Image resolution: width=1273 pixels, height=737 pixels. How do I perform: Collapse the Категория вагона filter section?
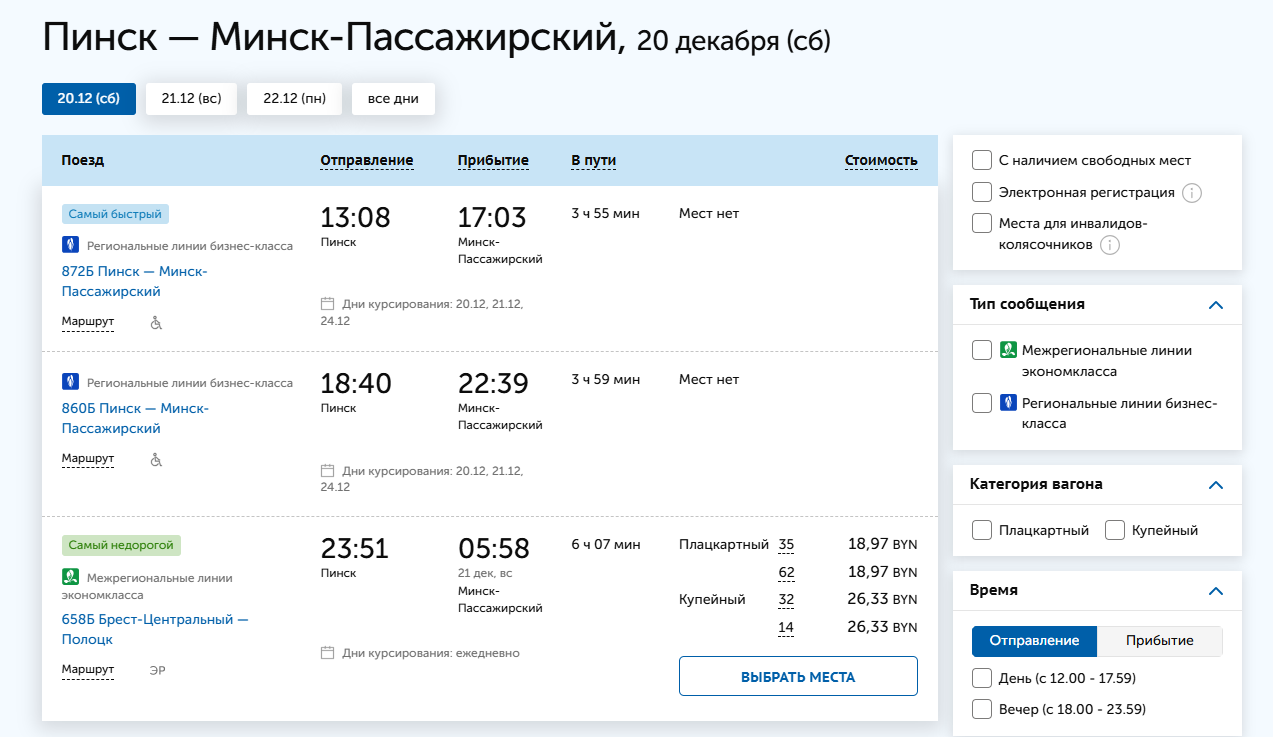pos(1216,485)
